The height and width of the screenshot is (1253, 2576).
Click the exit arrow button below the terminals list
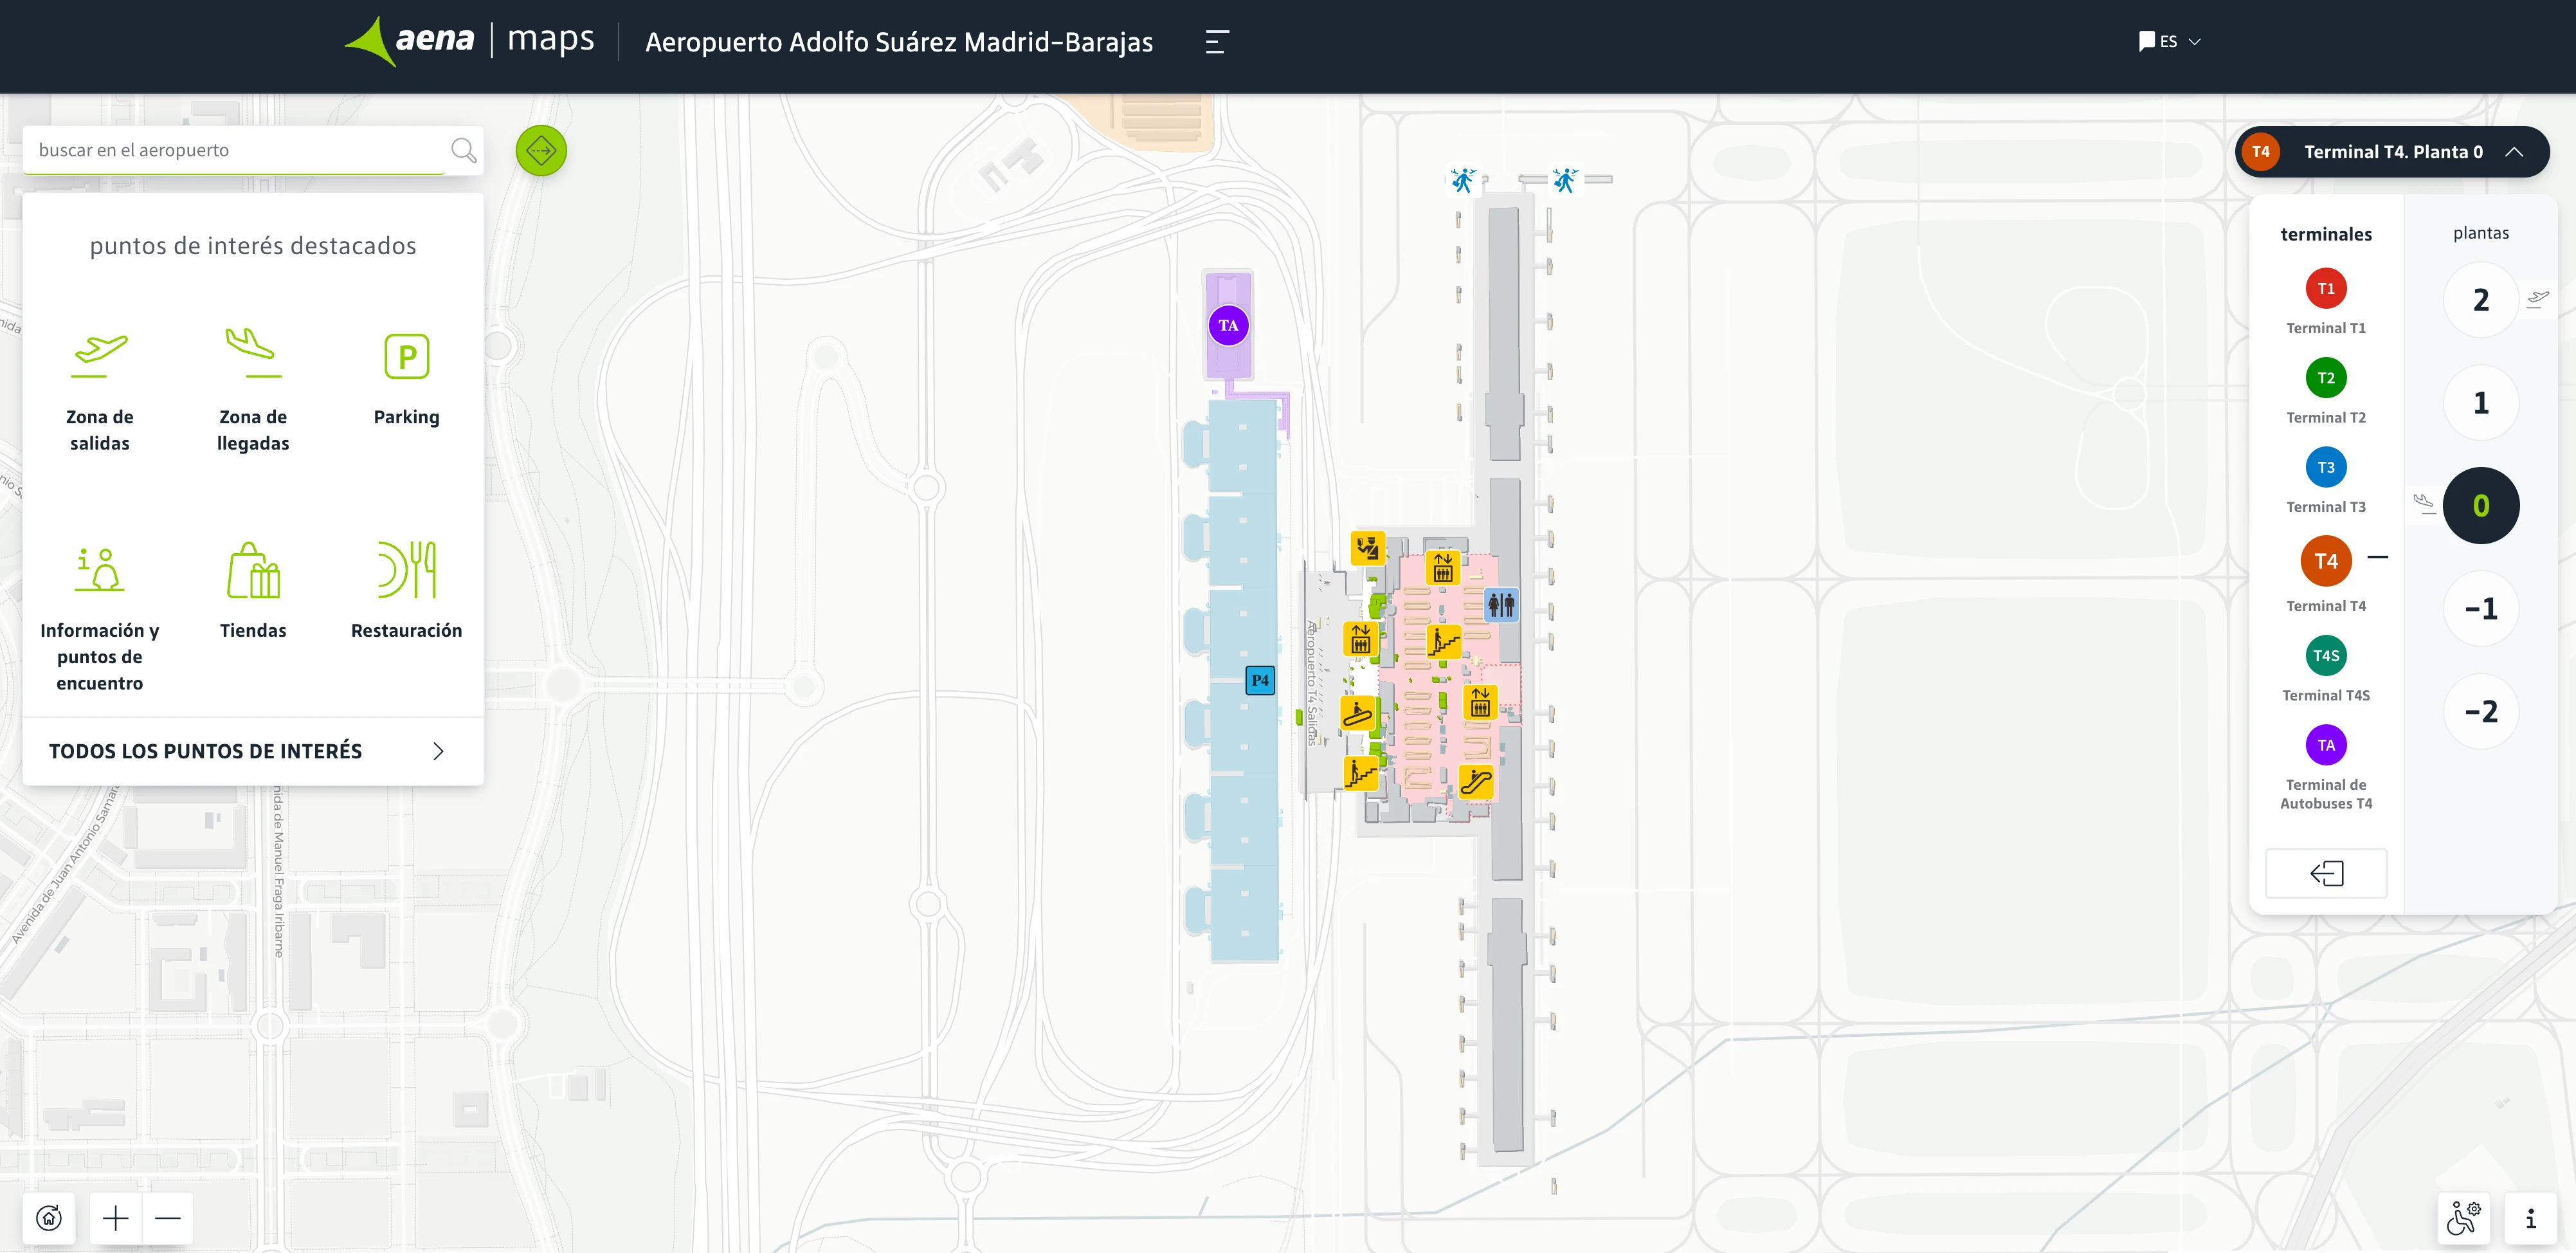coord(2326,873)
